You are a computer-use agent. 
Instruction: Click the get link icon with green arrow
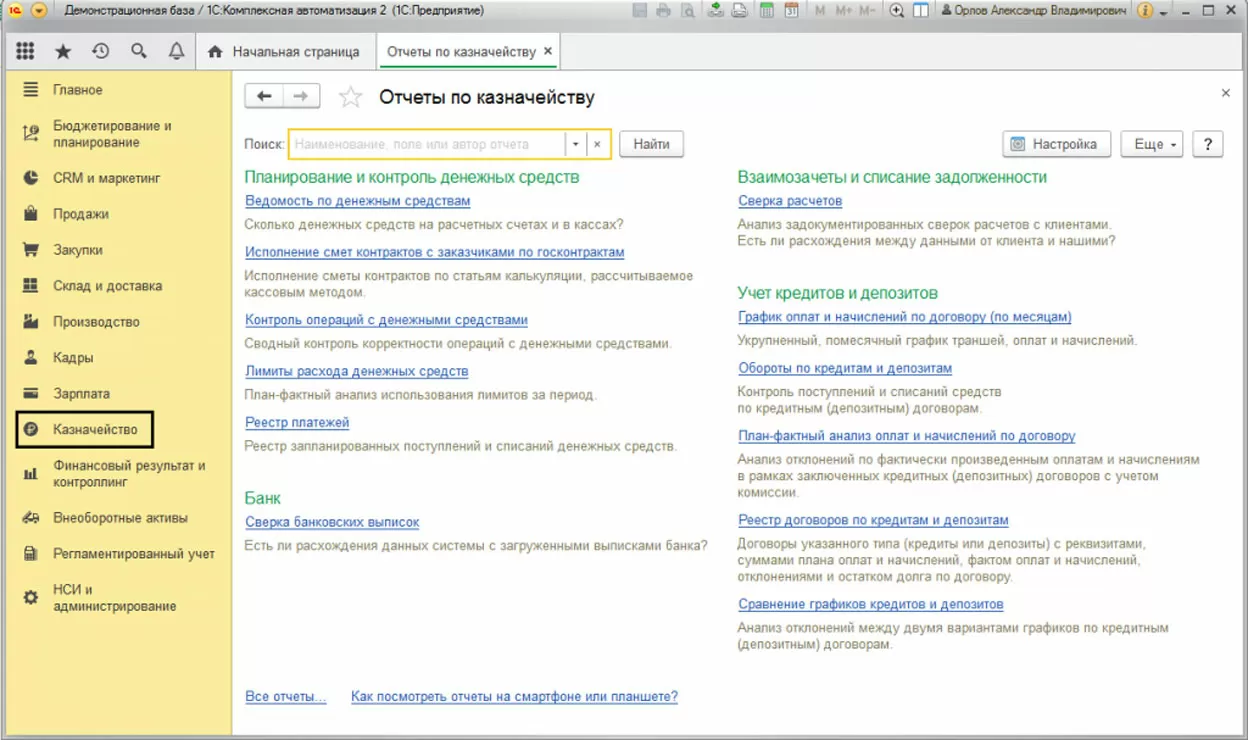click(716, 11)
